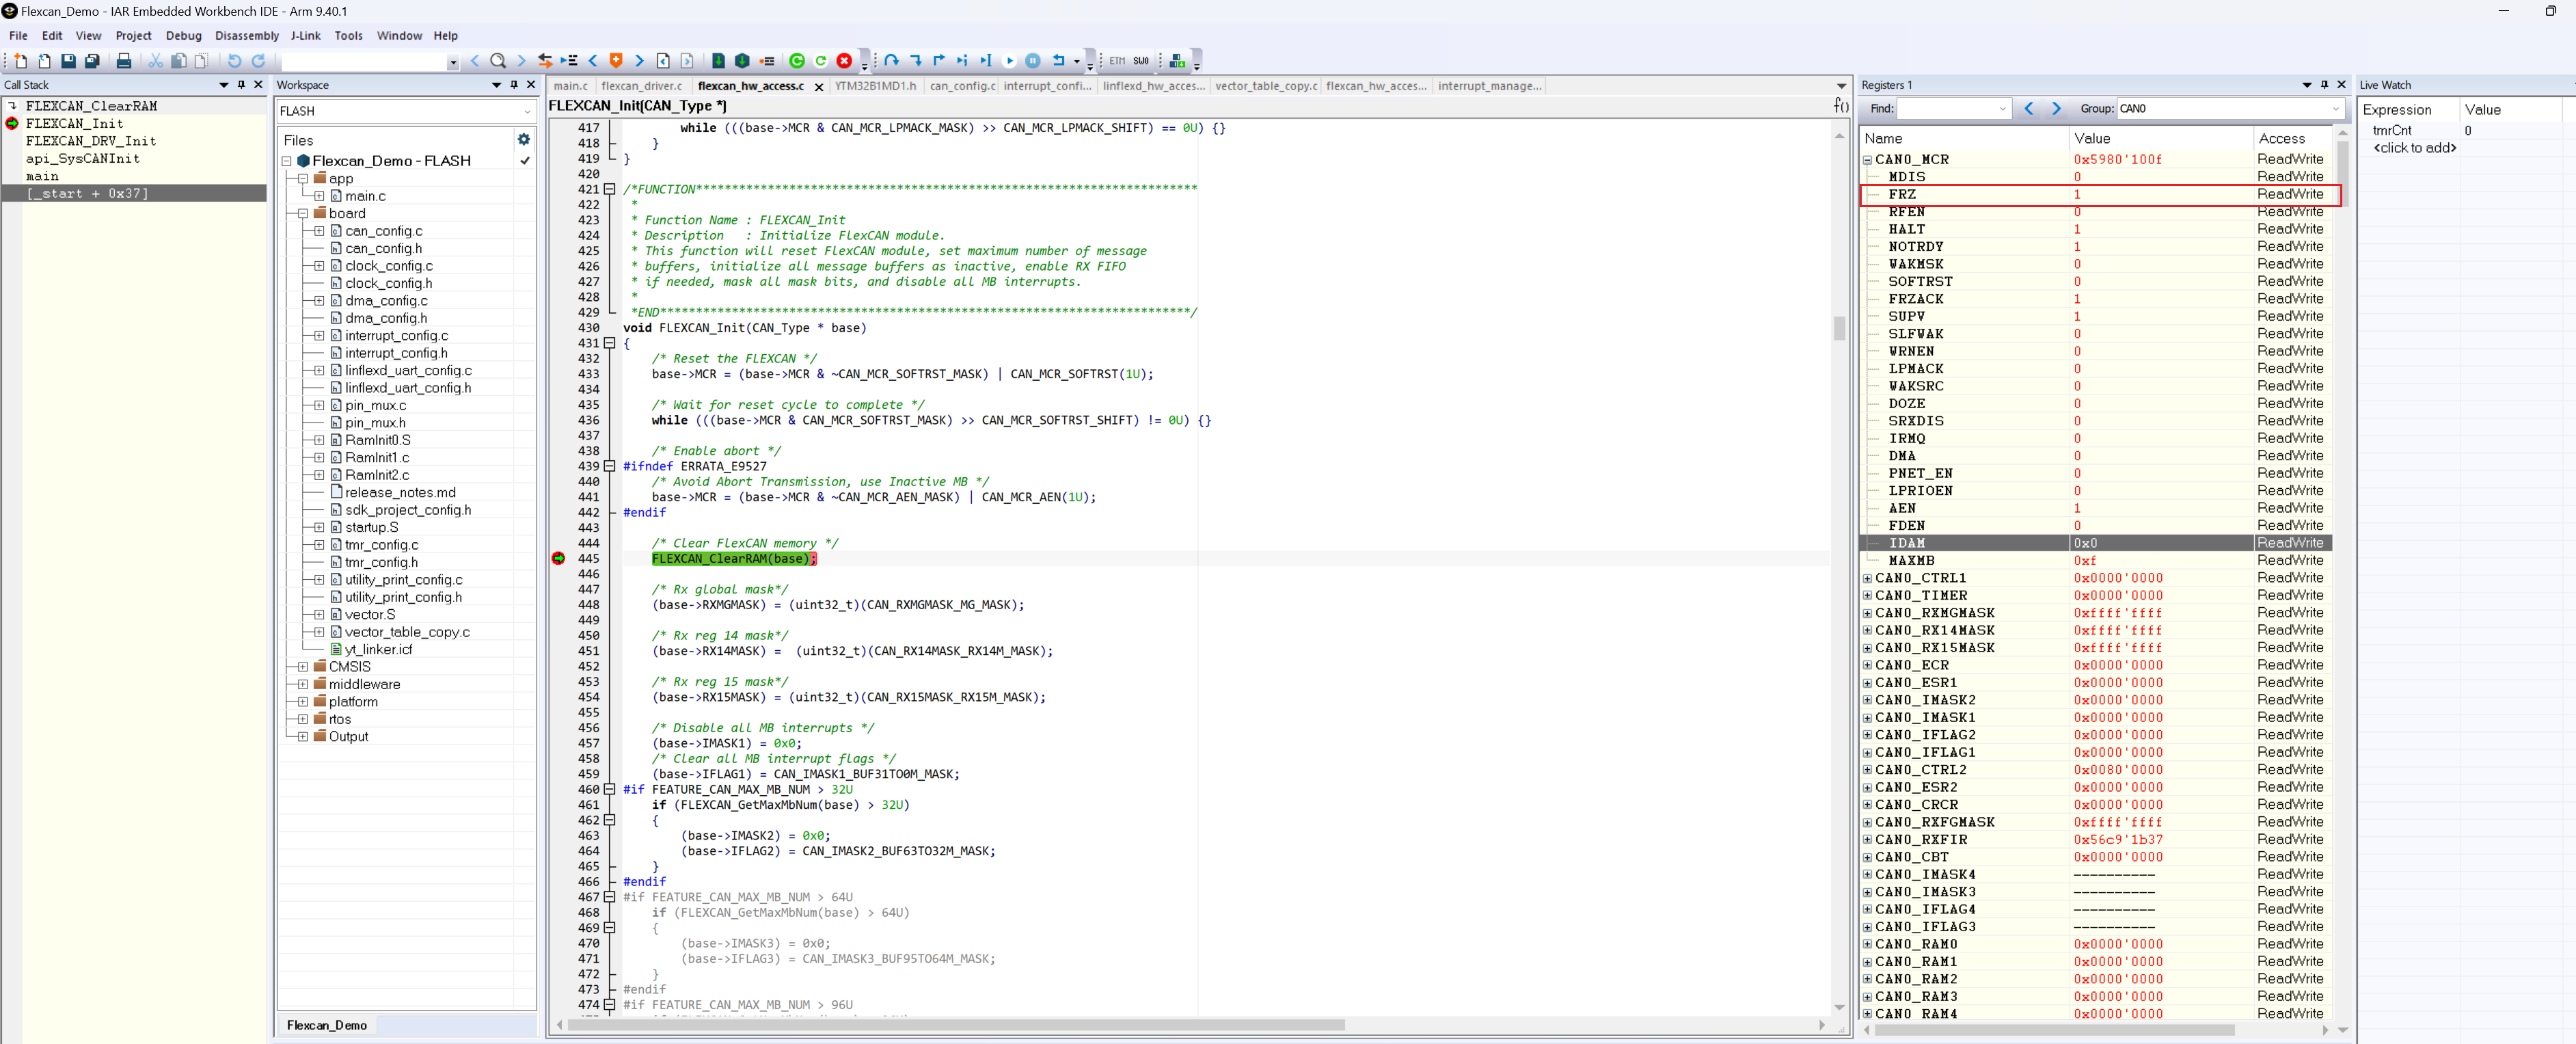Click the editor horizontal scrollbar
Viewport: 2576px width, 1044px height.
[x=955, y=1025]
